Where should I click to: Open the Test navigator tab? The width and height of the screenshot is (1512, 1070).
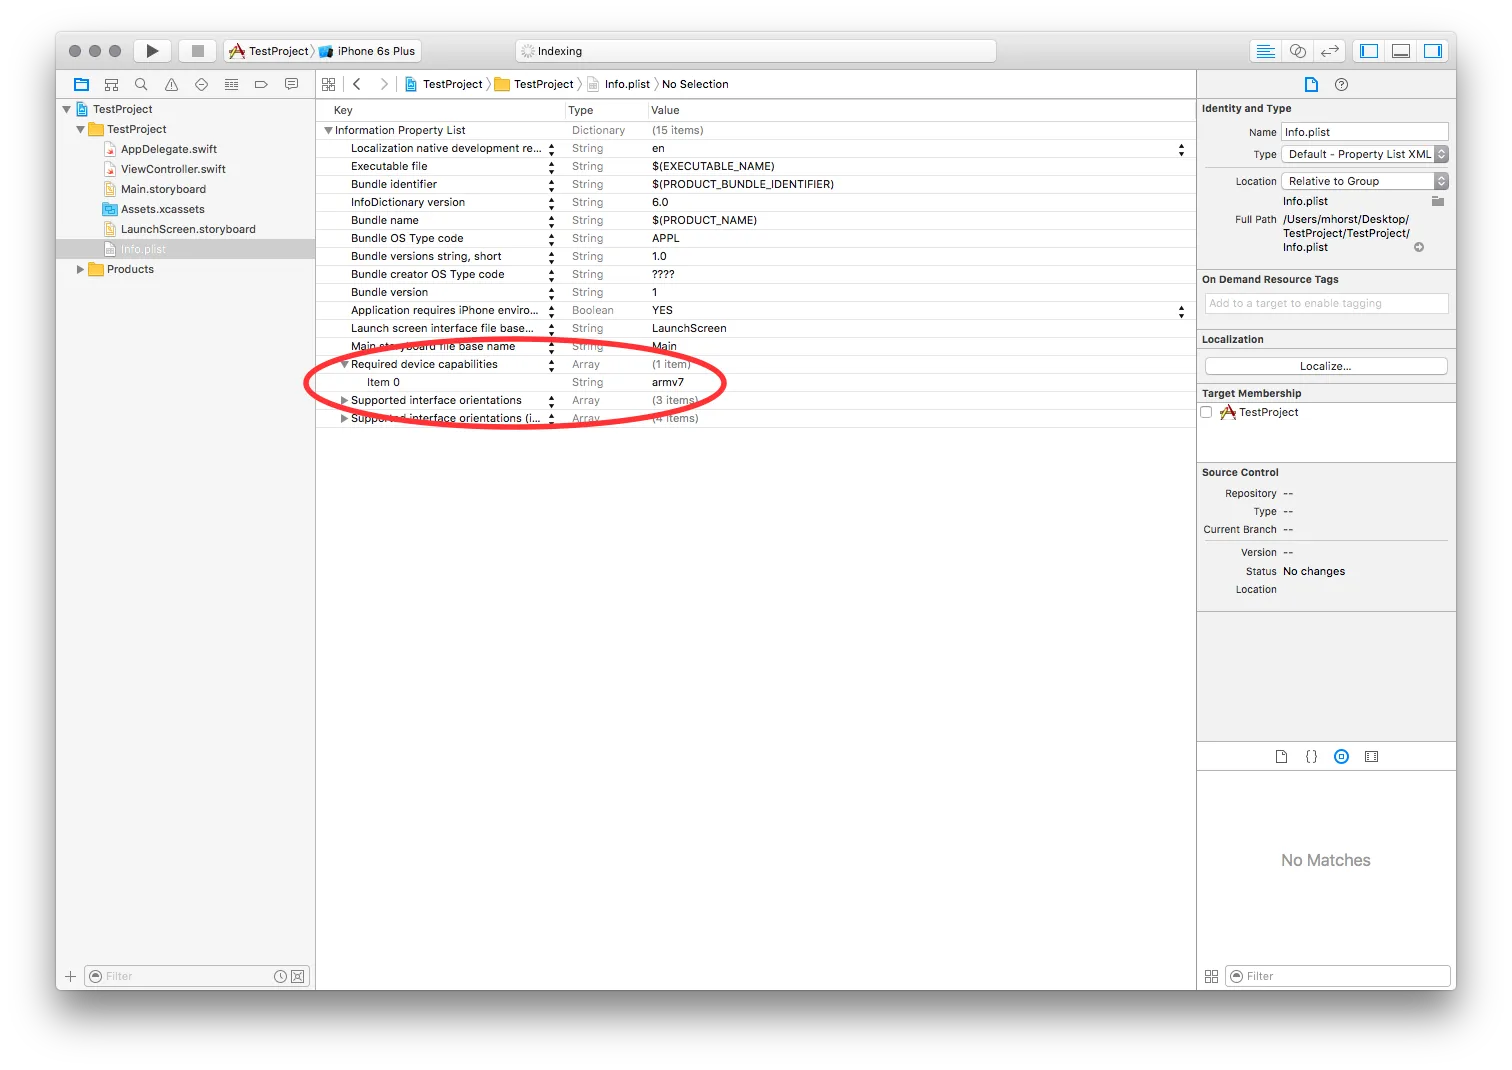click(201, 85)
